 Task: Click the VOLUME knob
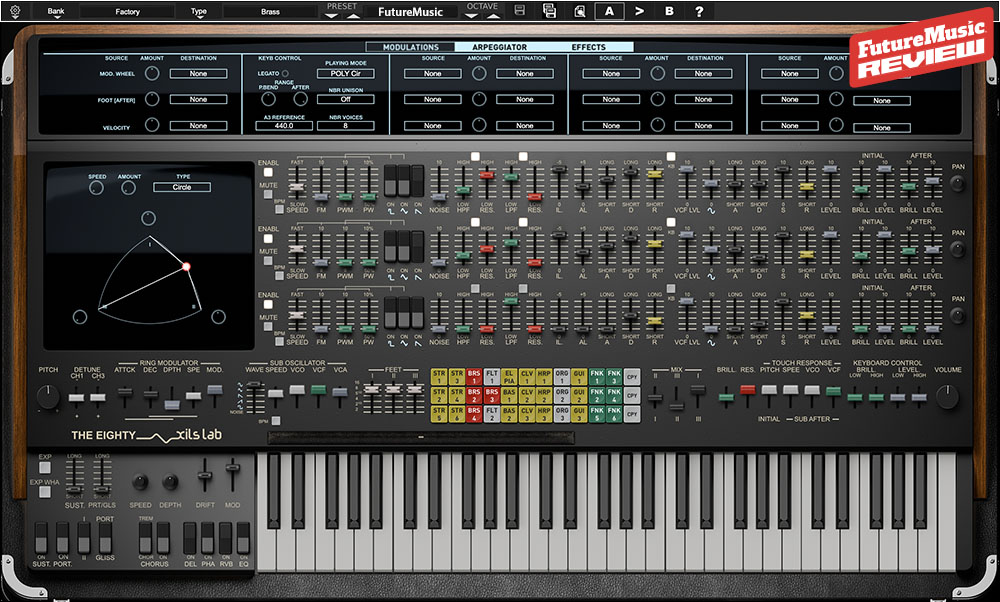(947, 397)
